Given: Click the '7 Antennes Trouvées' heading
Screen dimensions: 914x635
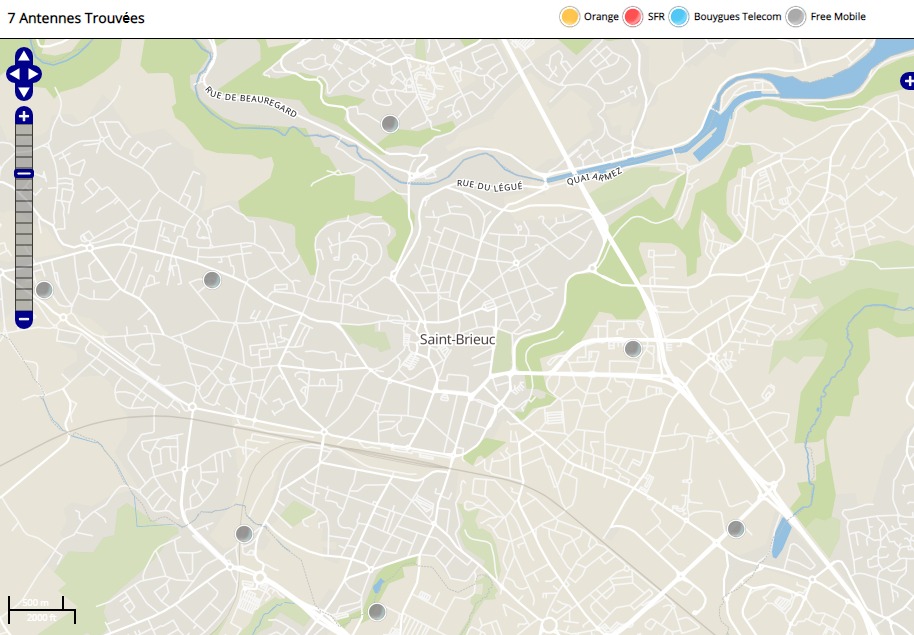Looking at the screenshot, I should tap(76, 18).
